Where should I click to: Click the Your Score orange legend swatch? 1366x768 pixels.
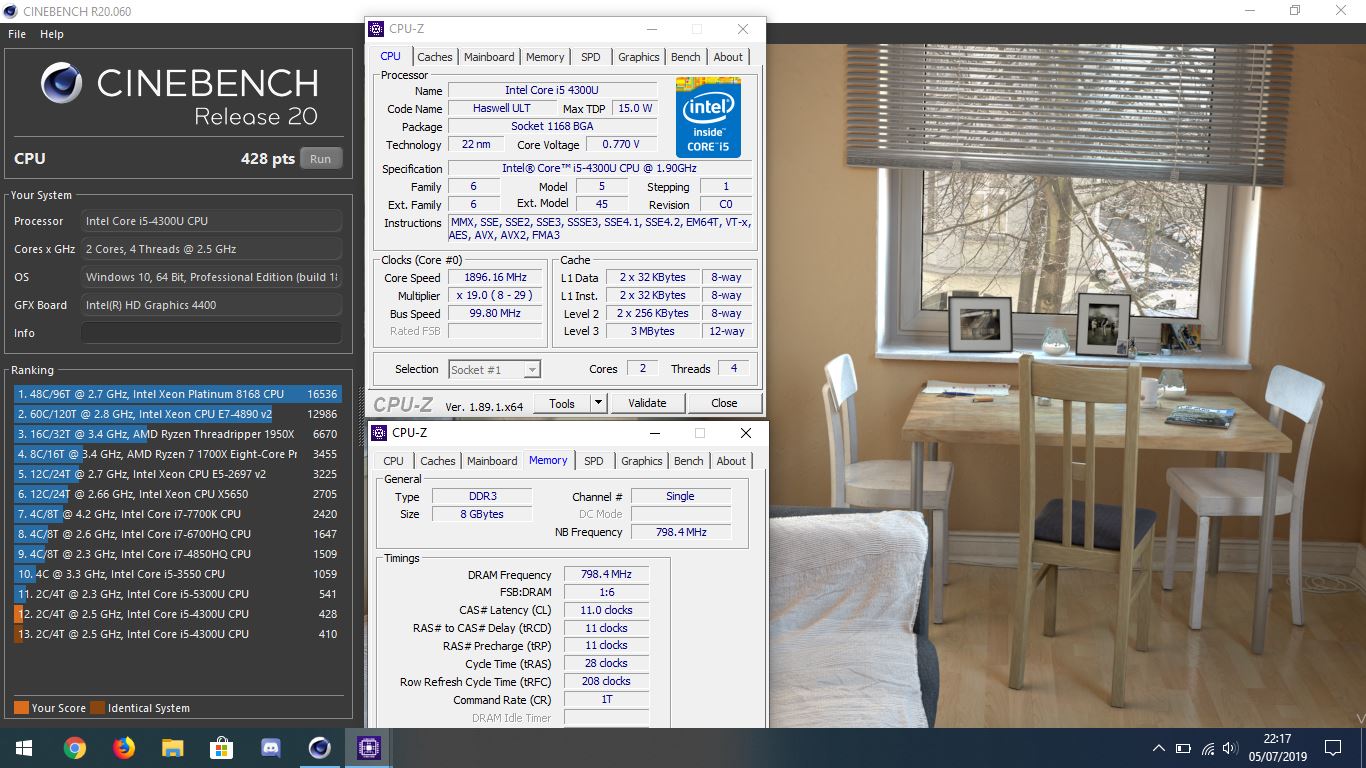(x=21, y=708)
